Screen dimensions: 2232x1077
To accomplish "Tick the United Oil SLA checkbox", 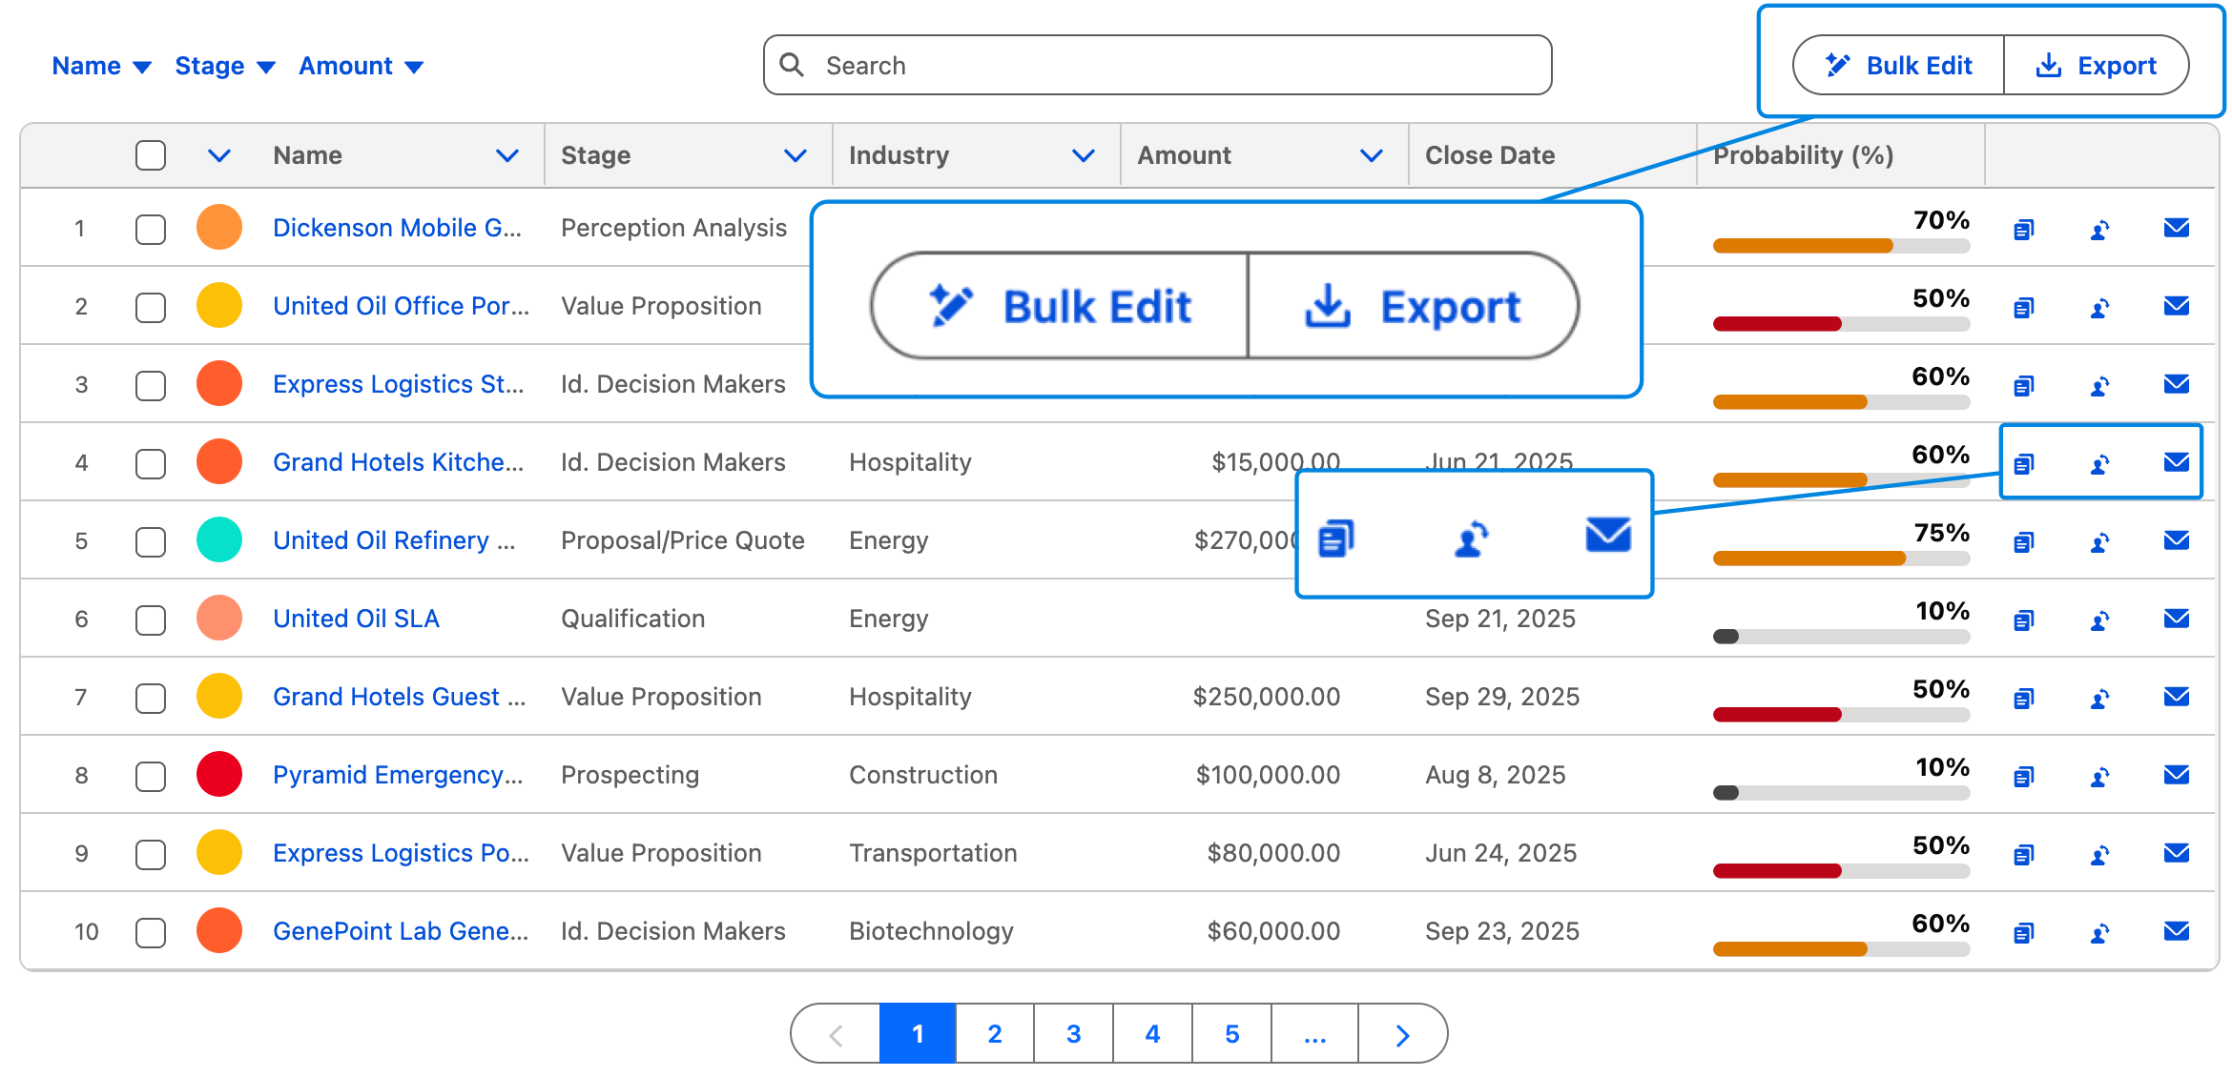I will (x=150, y=619).
